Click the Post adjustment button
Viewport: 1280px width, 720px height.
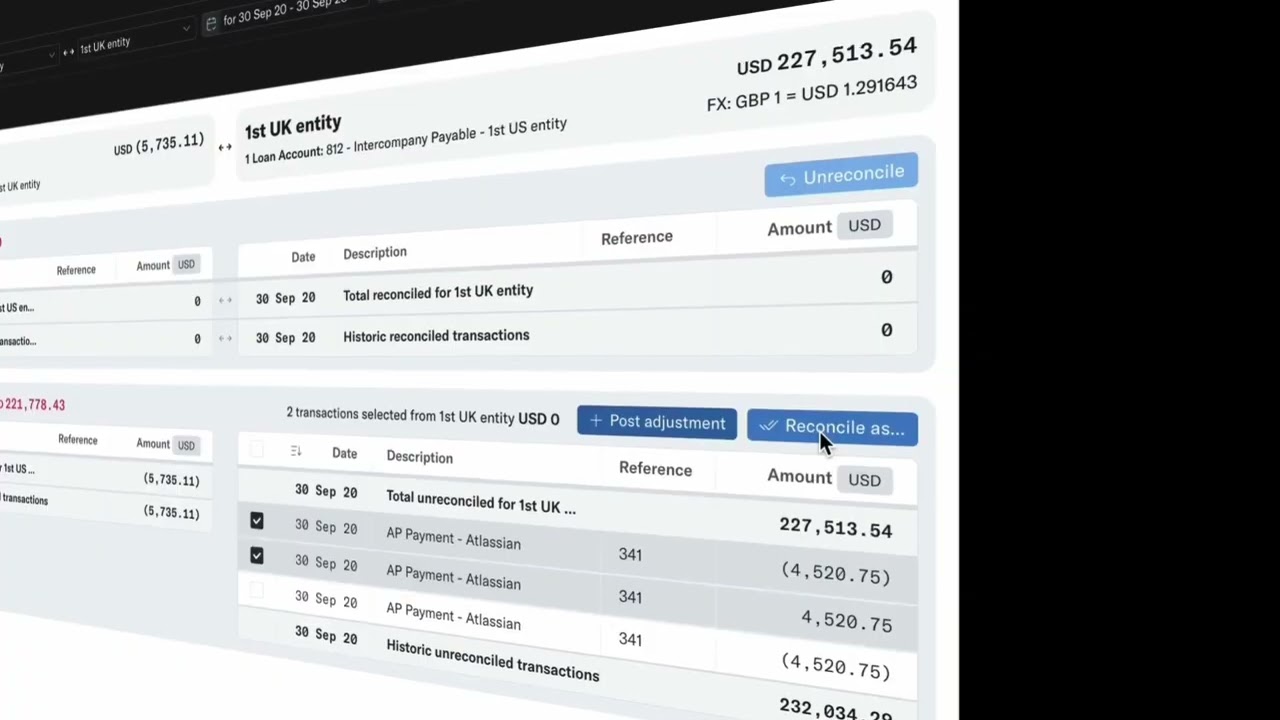pos(657,422)
